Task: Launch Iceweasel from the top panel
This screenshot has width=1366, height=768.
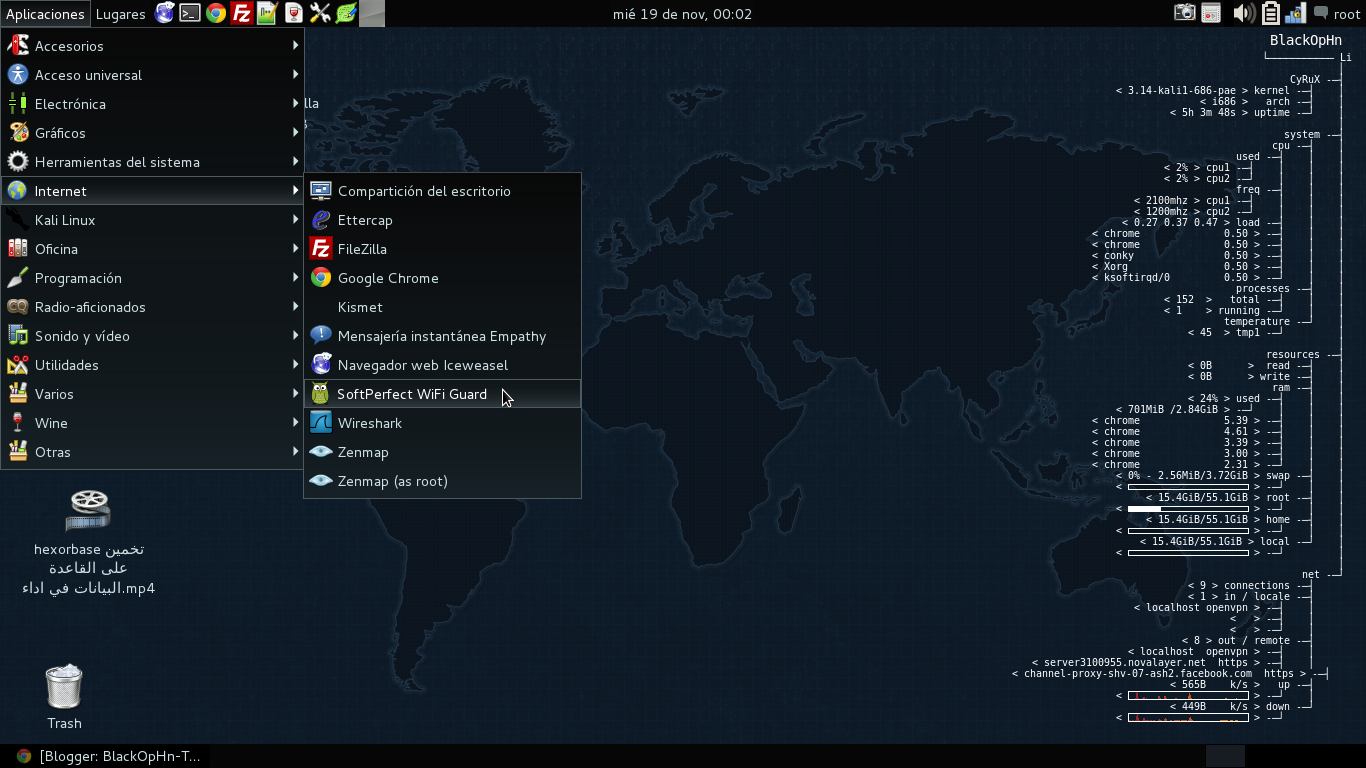Action: tap(164, 13)
